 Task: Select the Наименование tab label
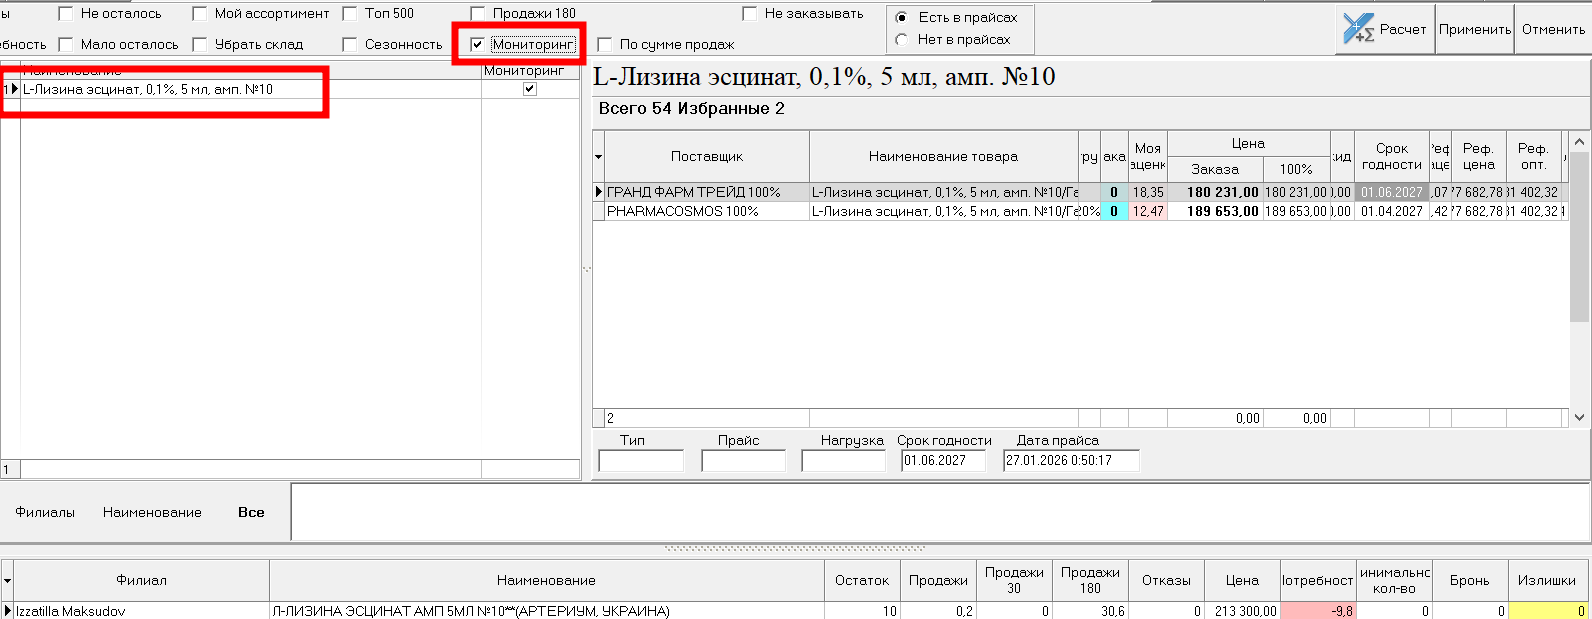click(x=152, y=512)
